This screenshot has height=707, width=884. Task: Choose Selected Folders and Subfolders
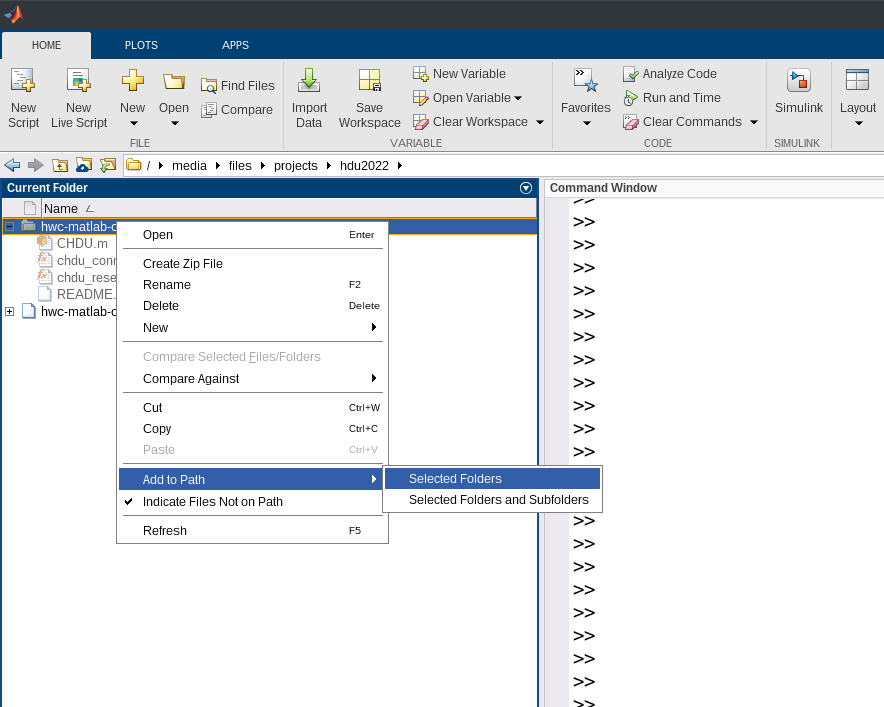pos(498,500)
